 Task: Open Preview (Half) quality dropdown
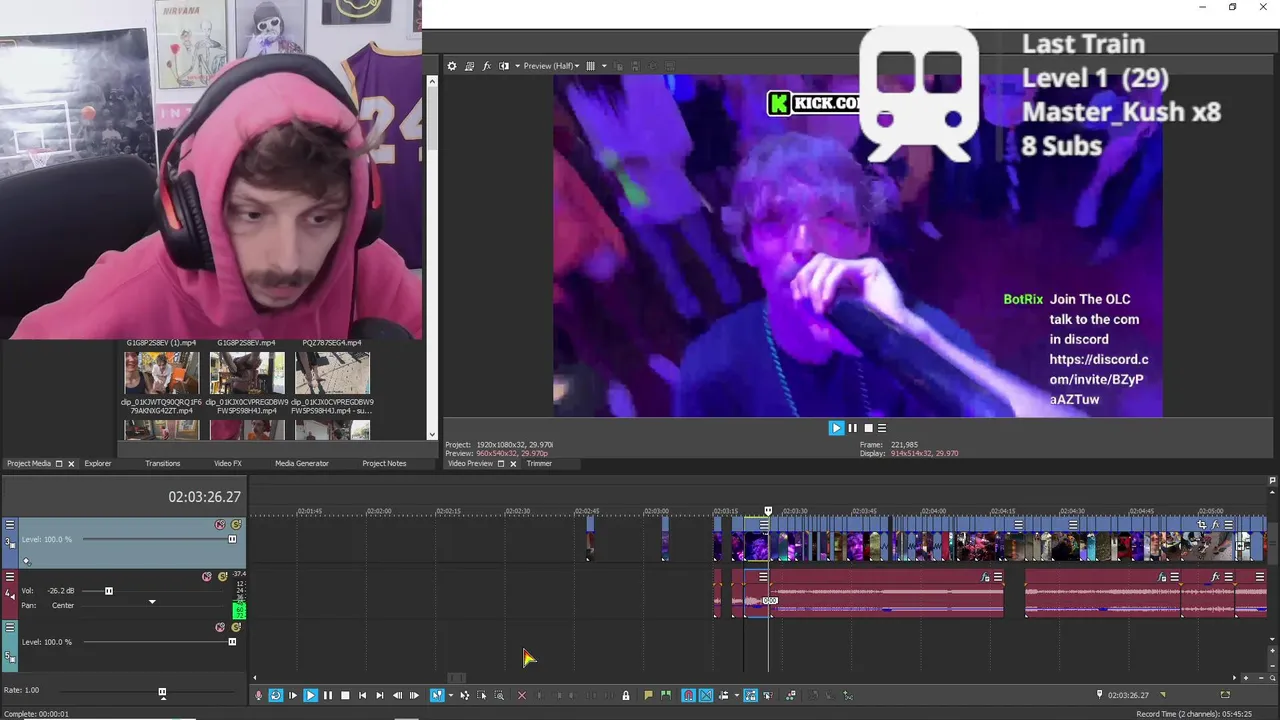click(551, 66)
